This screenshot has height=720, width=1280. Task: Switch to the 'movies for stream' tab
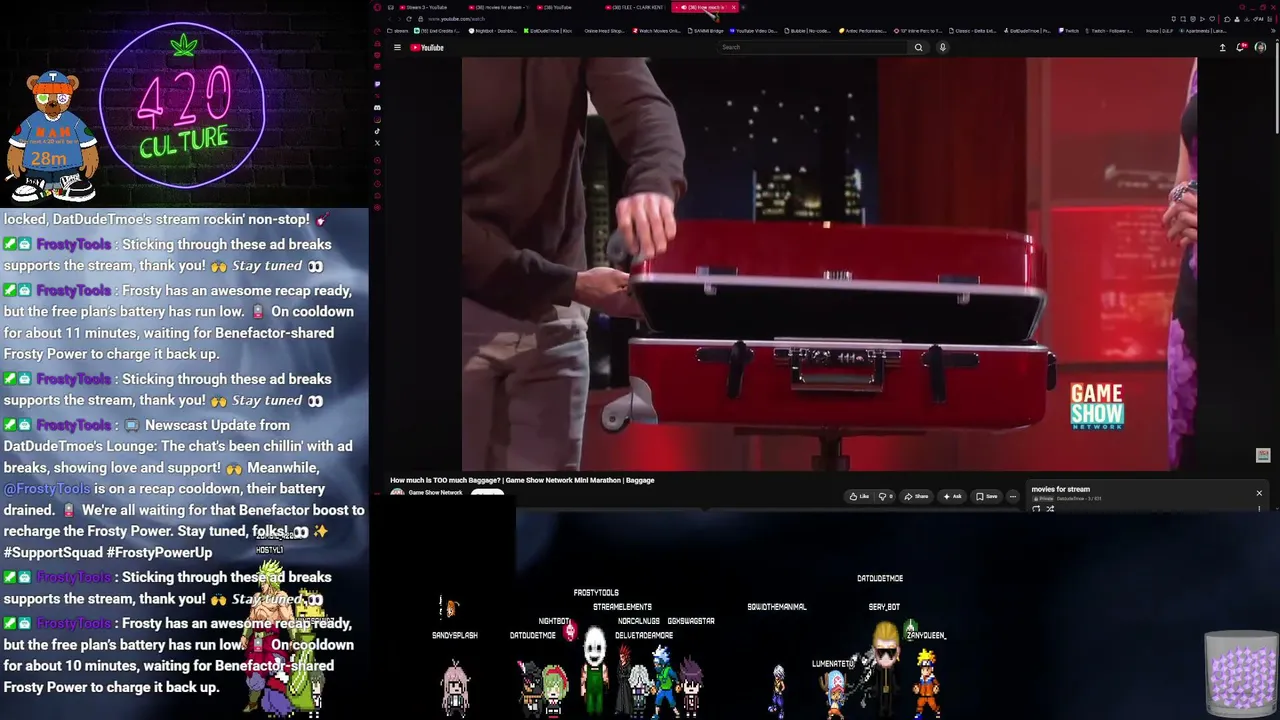point(497,7)
